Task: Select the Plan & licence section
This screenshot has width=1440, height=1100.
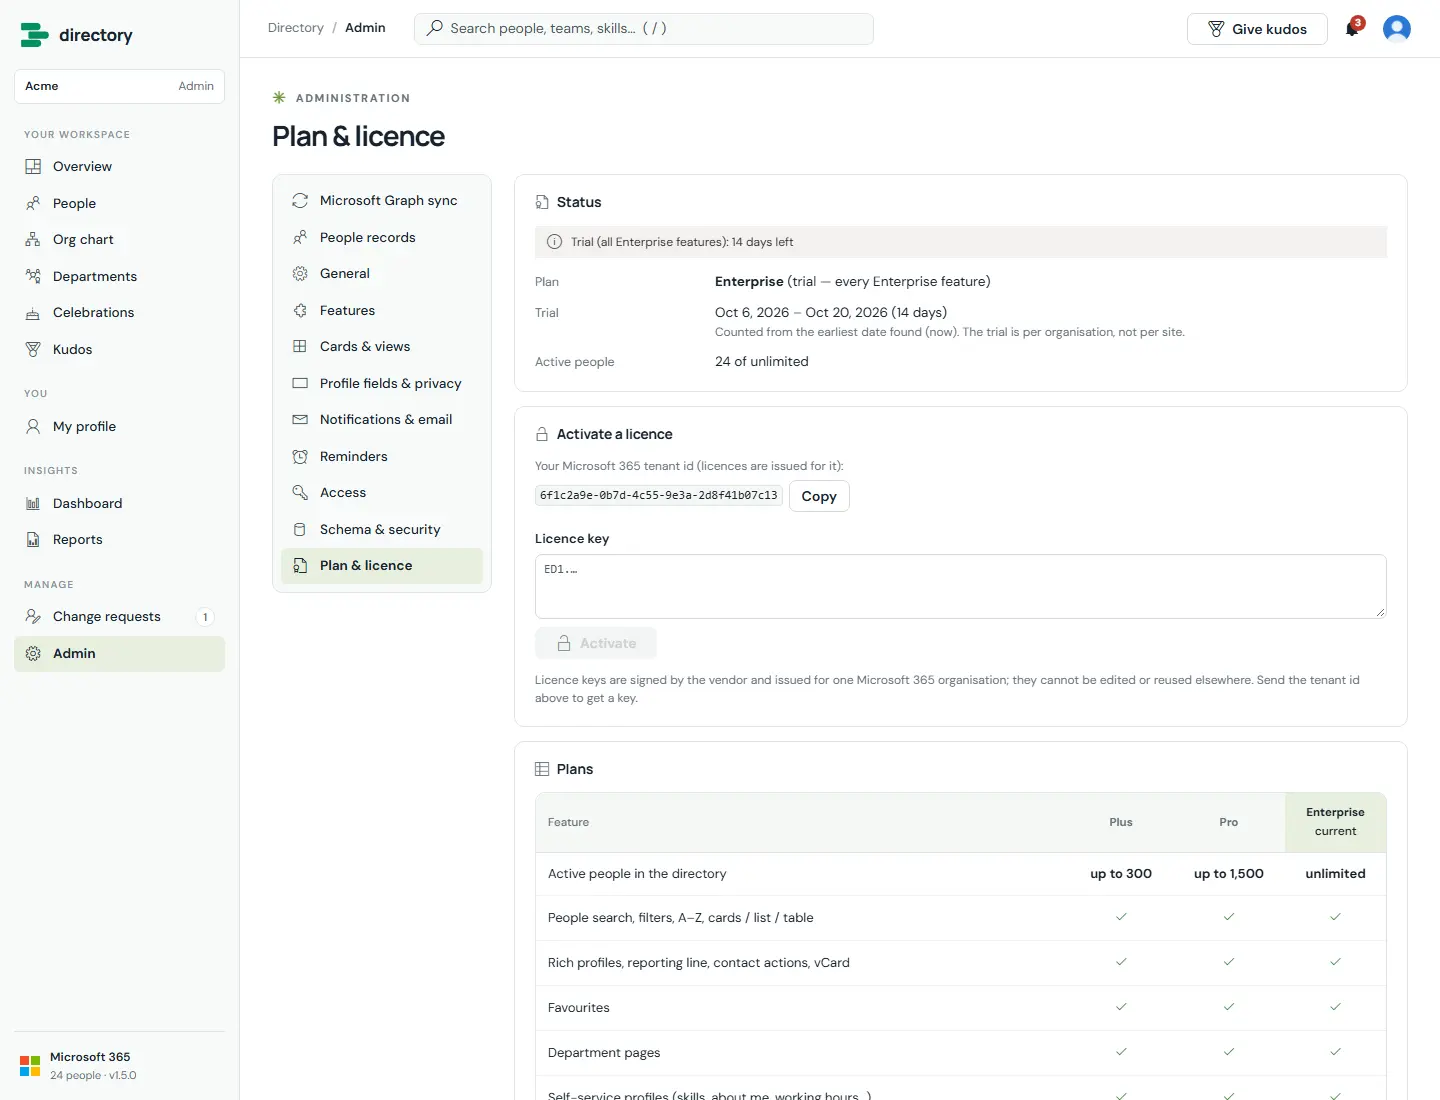Action: pos(382,566)
